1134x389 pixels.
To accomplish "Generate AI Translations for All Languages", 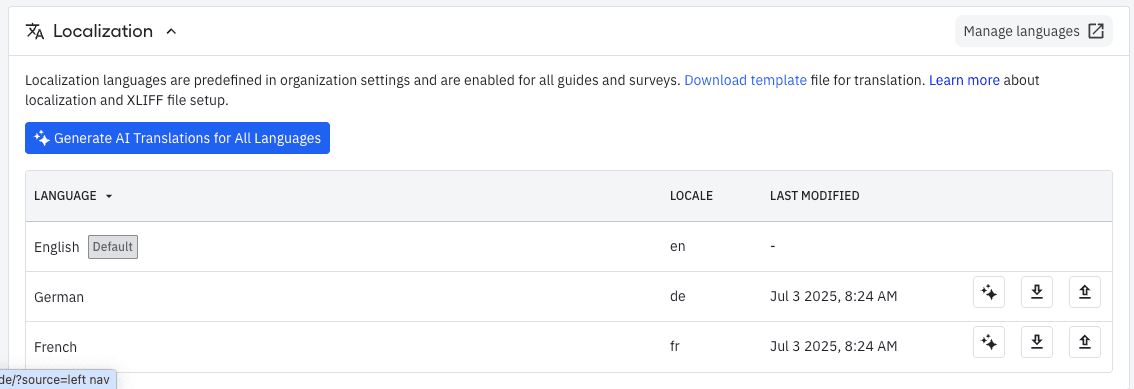I will pyautogui.click(x=177, y=138).
